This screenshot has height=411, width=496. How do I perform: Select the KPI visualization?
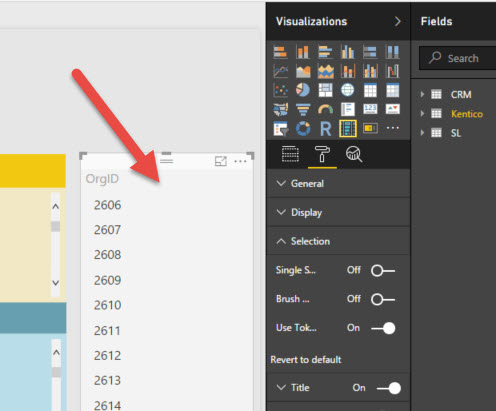point(392,109)
